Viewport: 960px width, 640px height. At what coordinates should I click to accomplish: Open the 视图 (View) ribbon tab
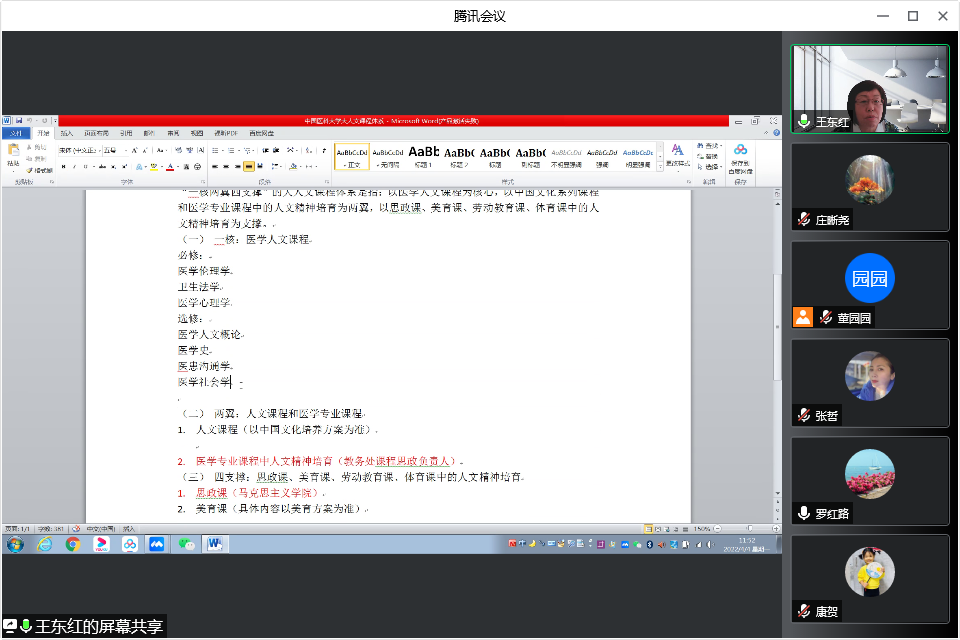tap(197, 132)
